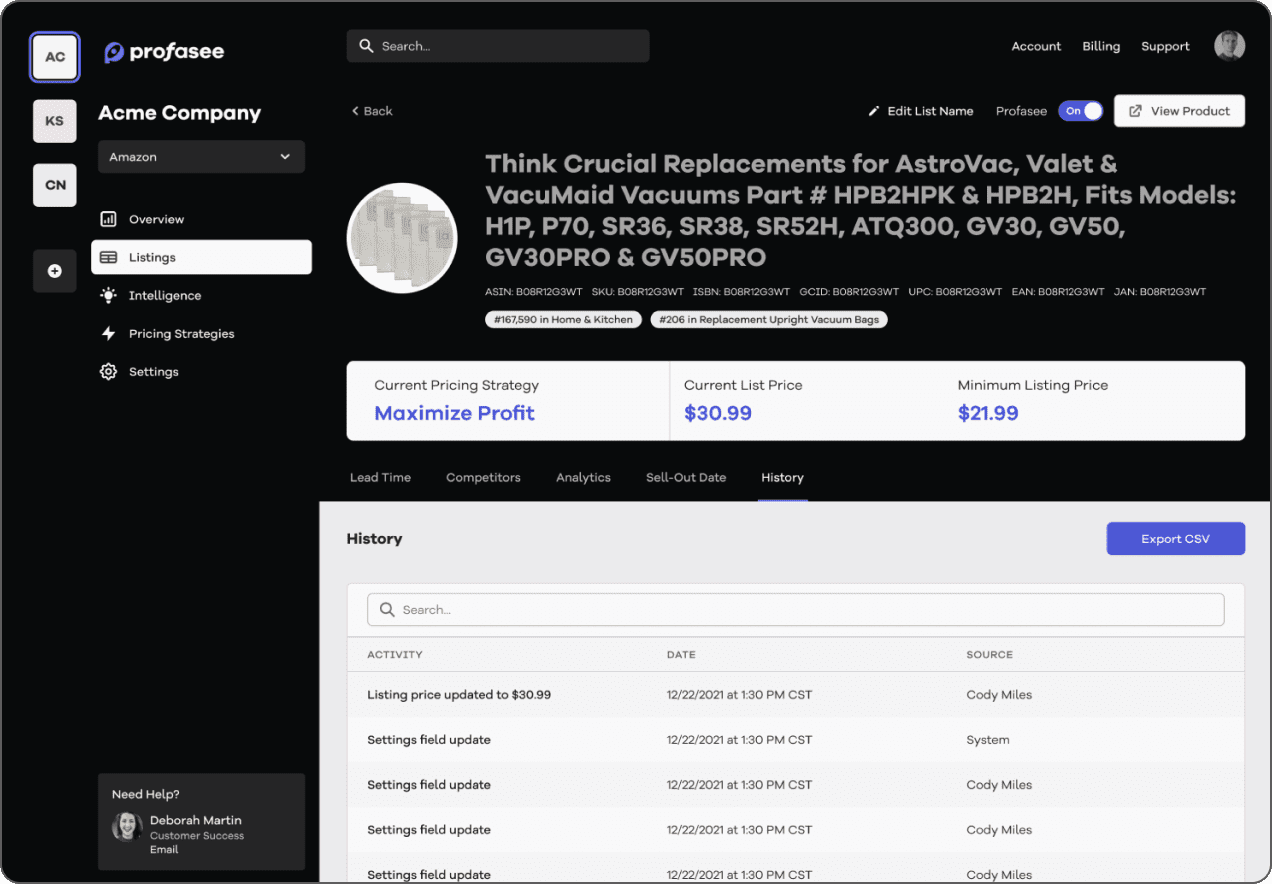
Task: Click the Settings gear icon
Action: [x=108, y=371]
